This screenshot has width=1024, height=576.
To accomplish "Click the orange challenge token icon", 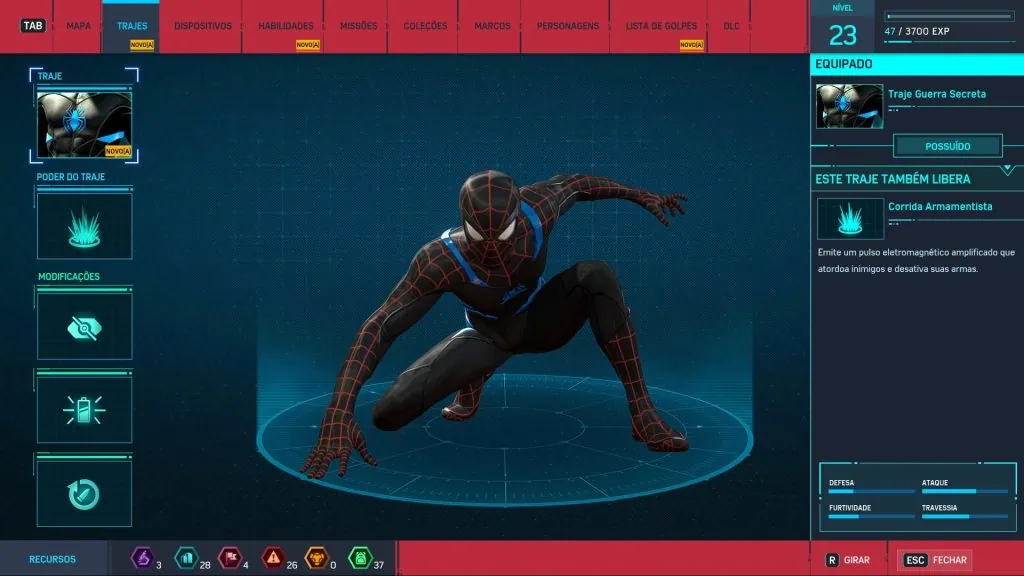I will click(317, 558).
